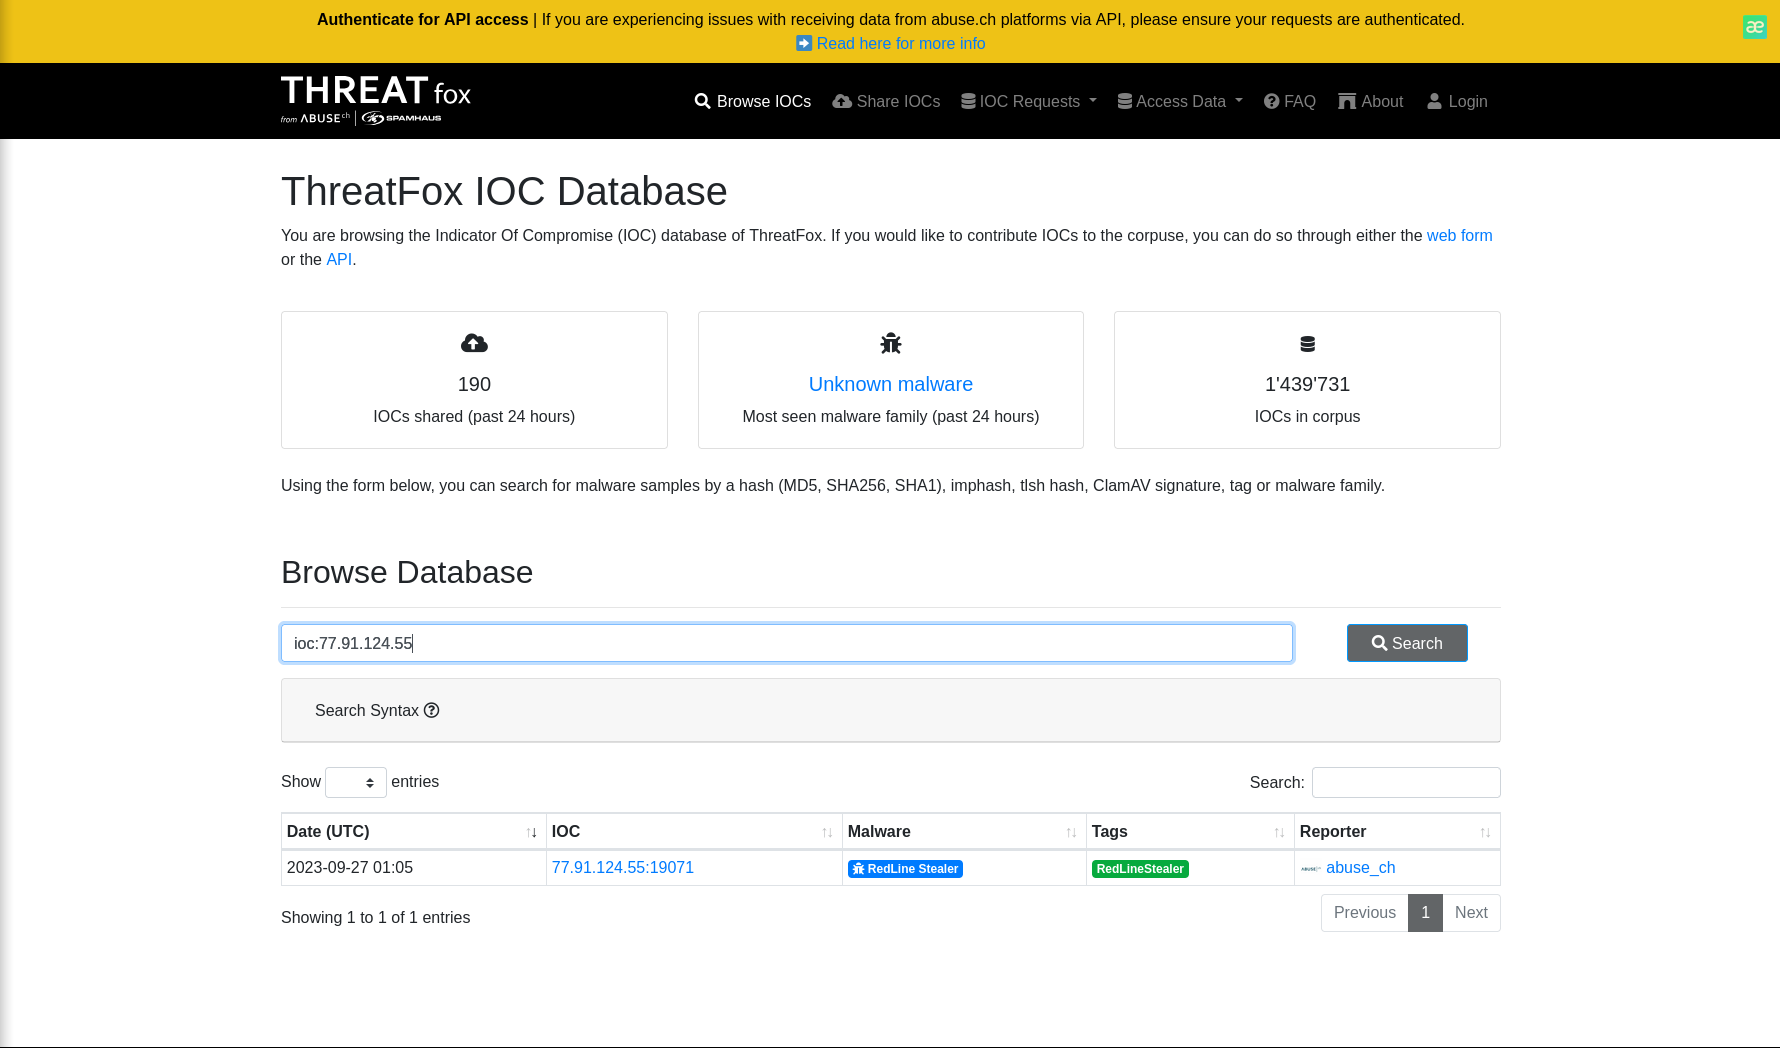Image resolution: width=1780 pixels, height=1048 pixels.
Task: Click the user icon in Login
Action: coord(1434,101)
